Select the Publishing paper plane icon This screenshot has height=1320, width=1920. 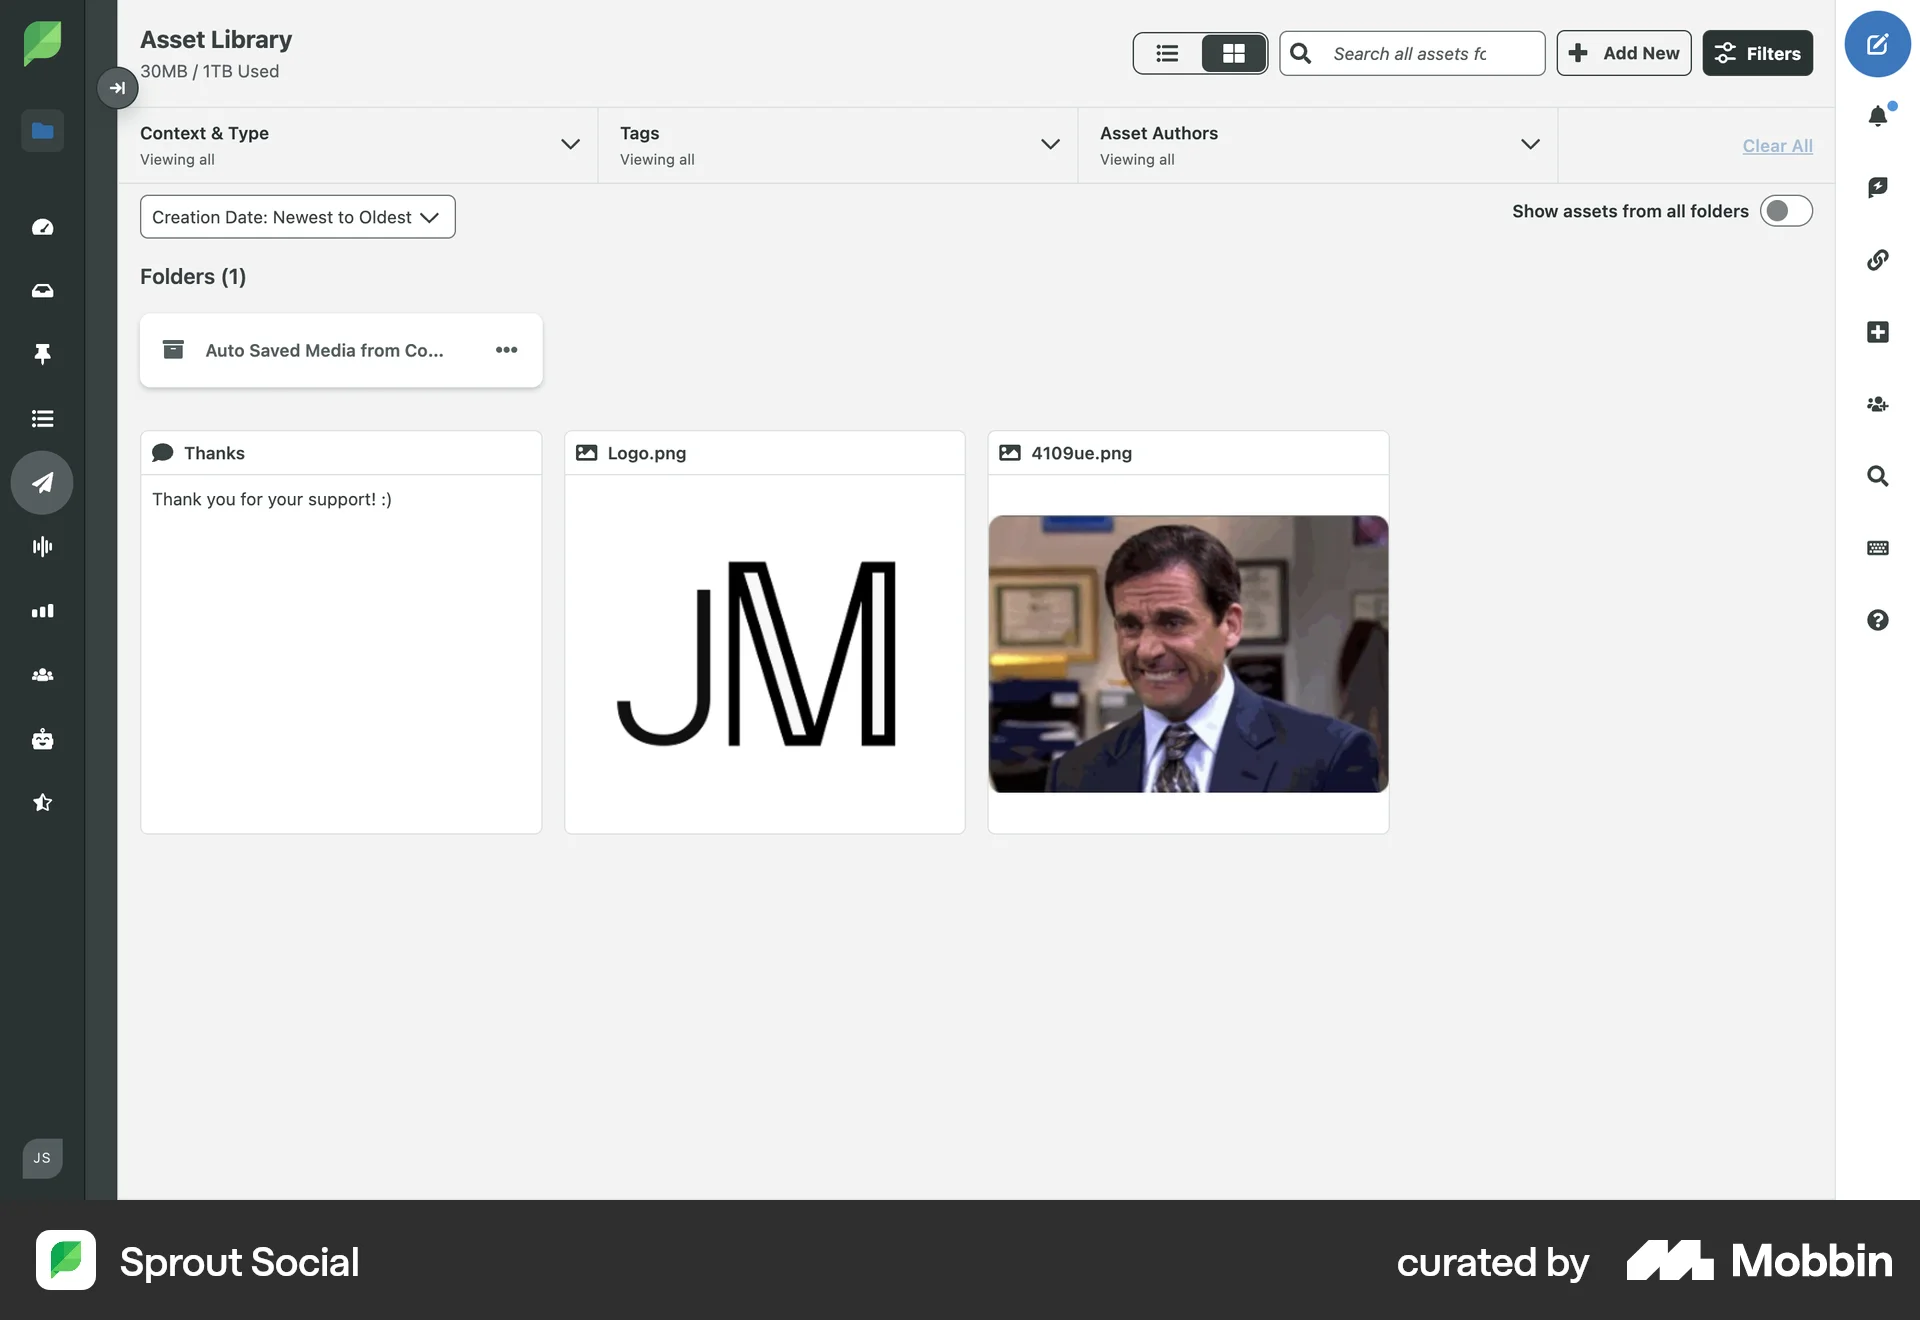point(43,482)
